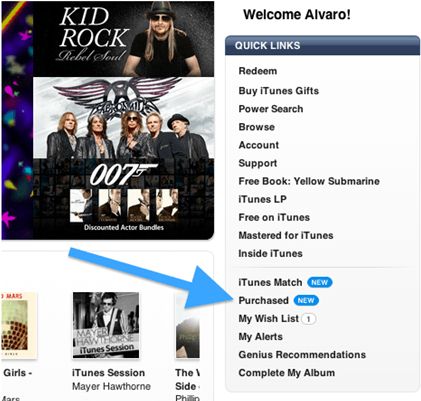The image size is (421, 401).
Task: Go to the Account link
Action: click(259, 145)
